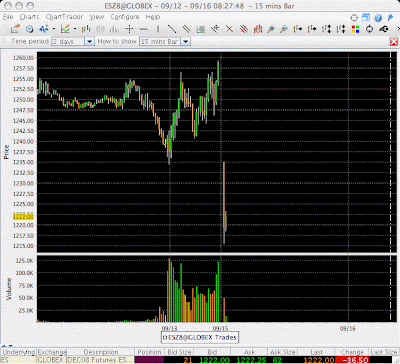Click the ESZ8@GLOBEX Trades legend box

pos(200,337)
